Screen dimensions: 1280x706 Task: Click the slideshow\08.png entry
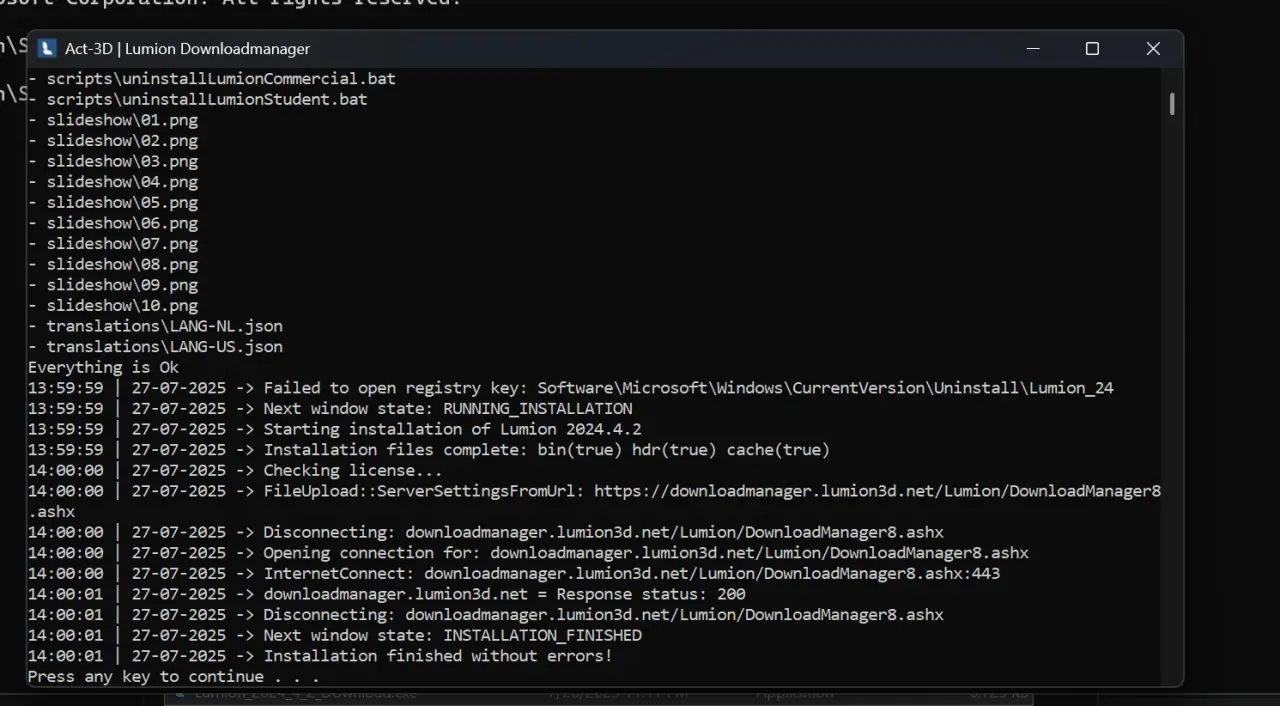(x=113, y=264)
